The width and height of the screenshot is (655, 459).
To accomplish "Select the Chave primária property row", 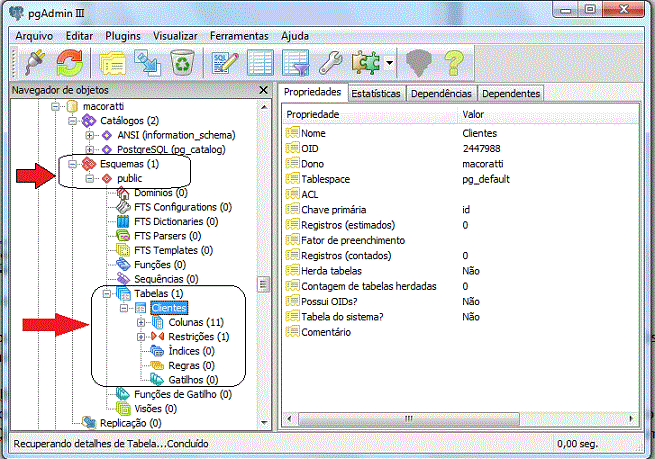I will (461, 210).
